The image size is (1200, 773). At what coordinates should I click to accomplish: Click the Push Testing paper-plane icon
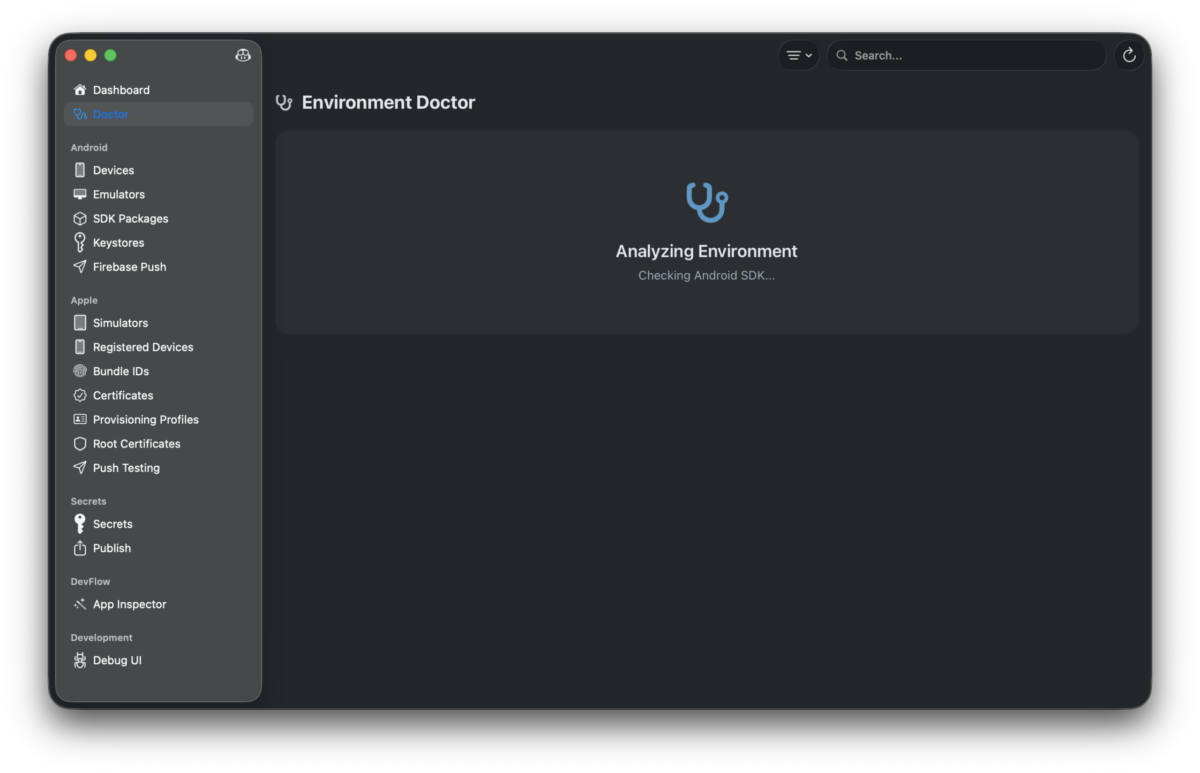pyautogui.click(x=80, y=468)
